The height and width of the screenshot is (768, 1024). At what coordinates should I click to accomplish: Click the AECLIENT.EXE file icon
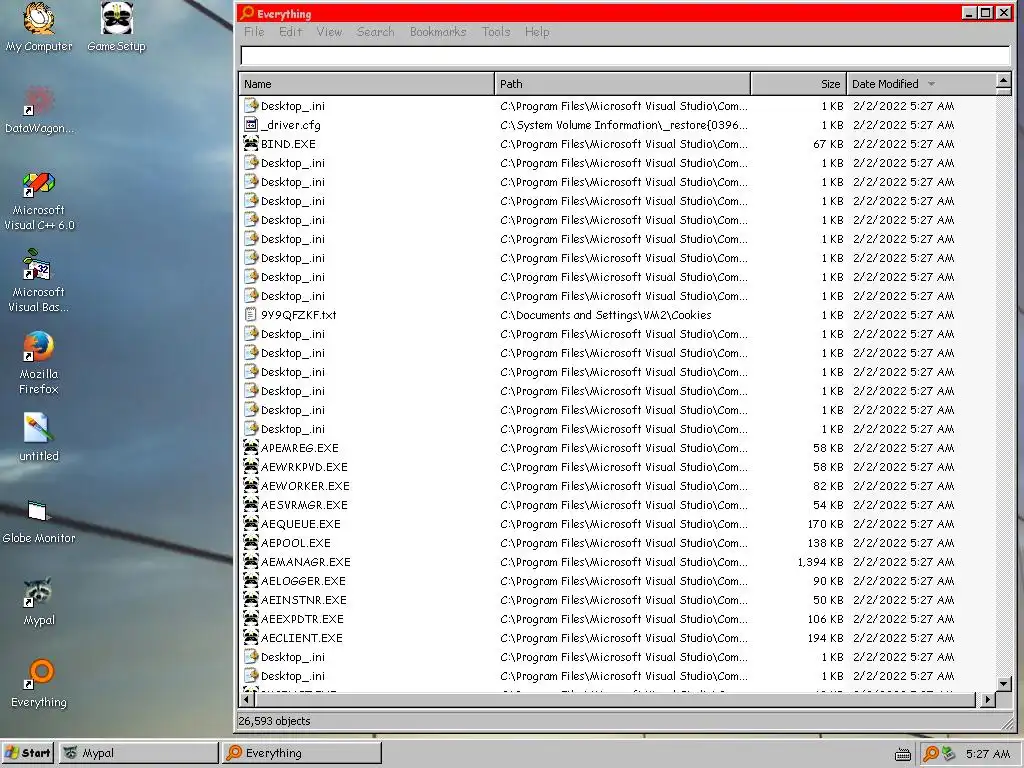(251, 637)
